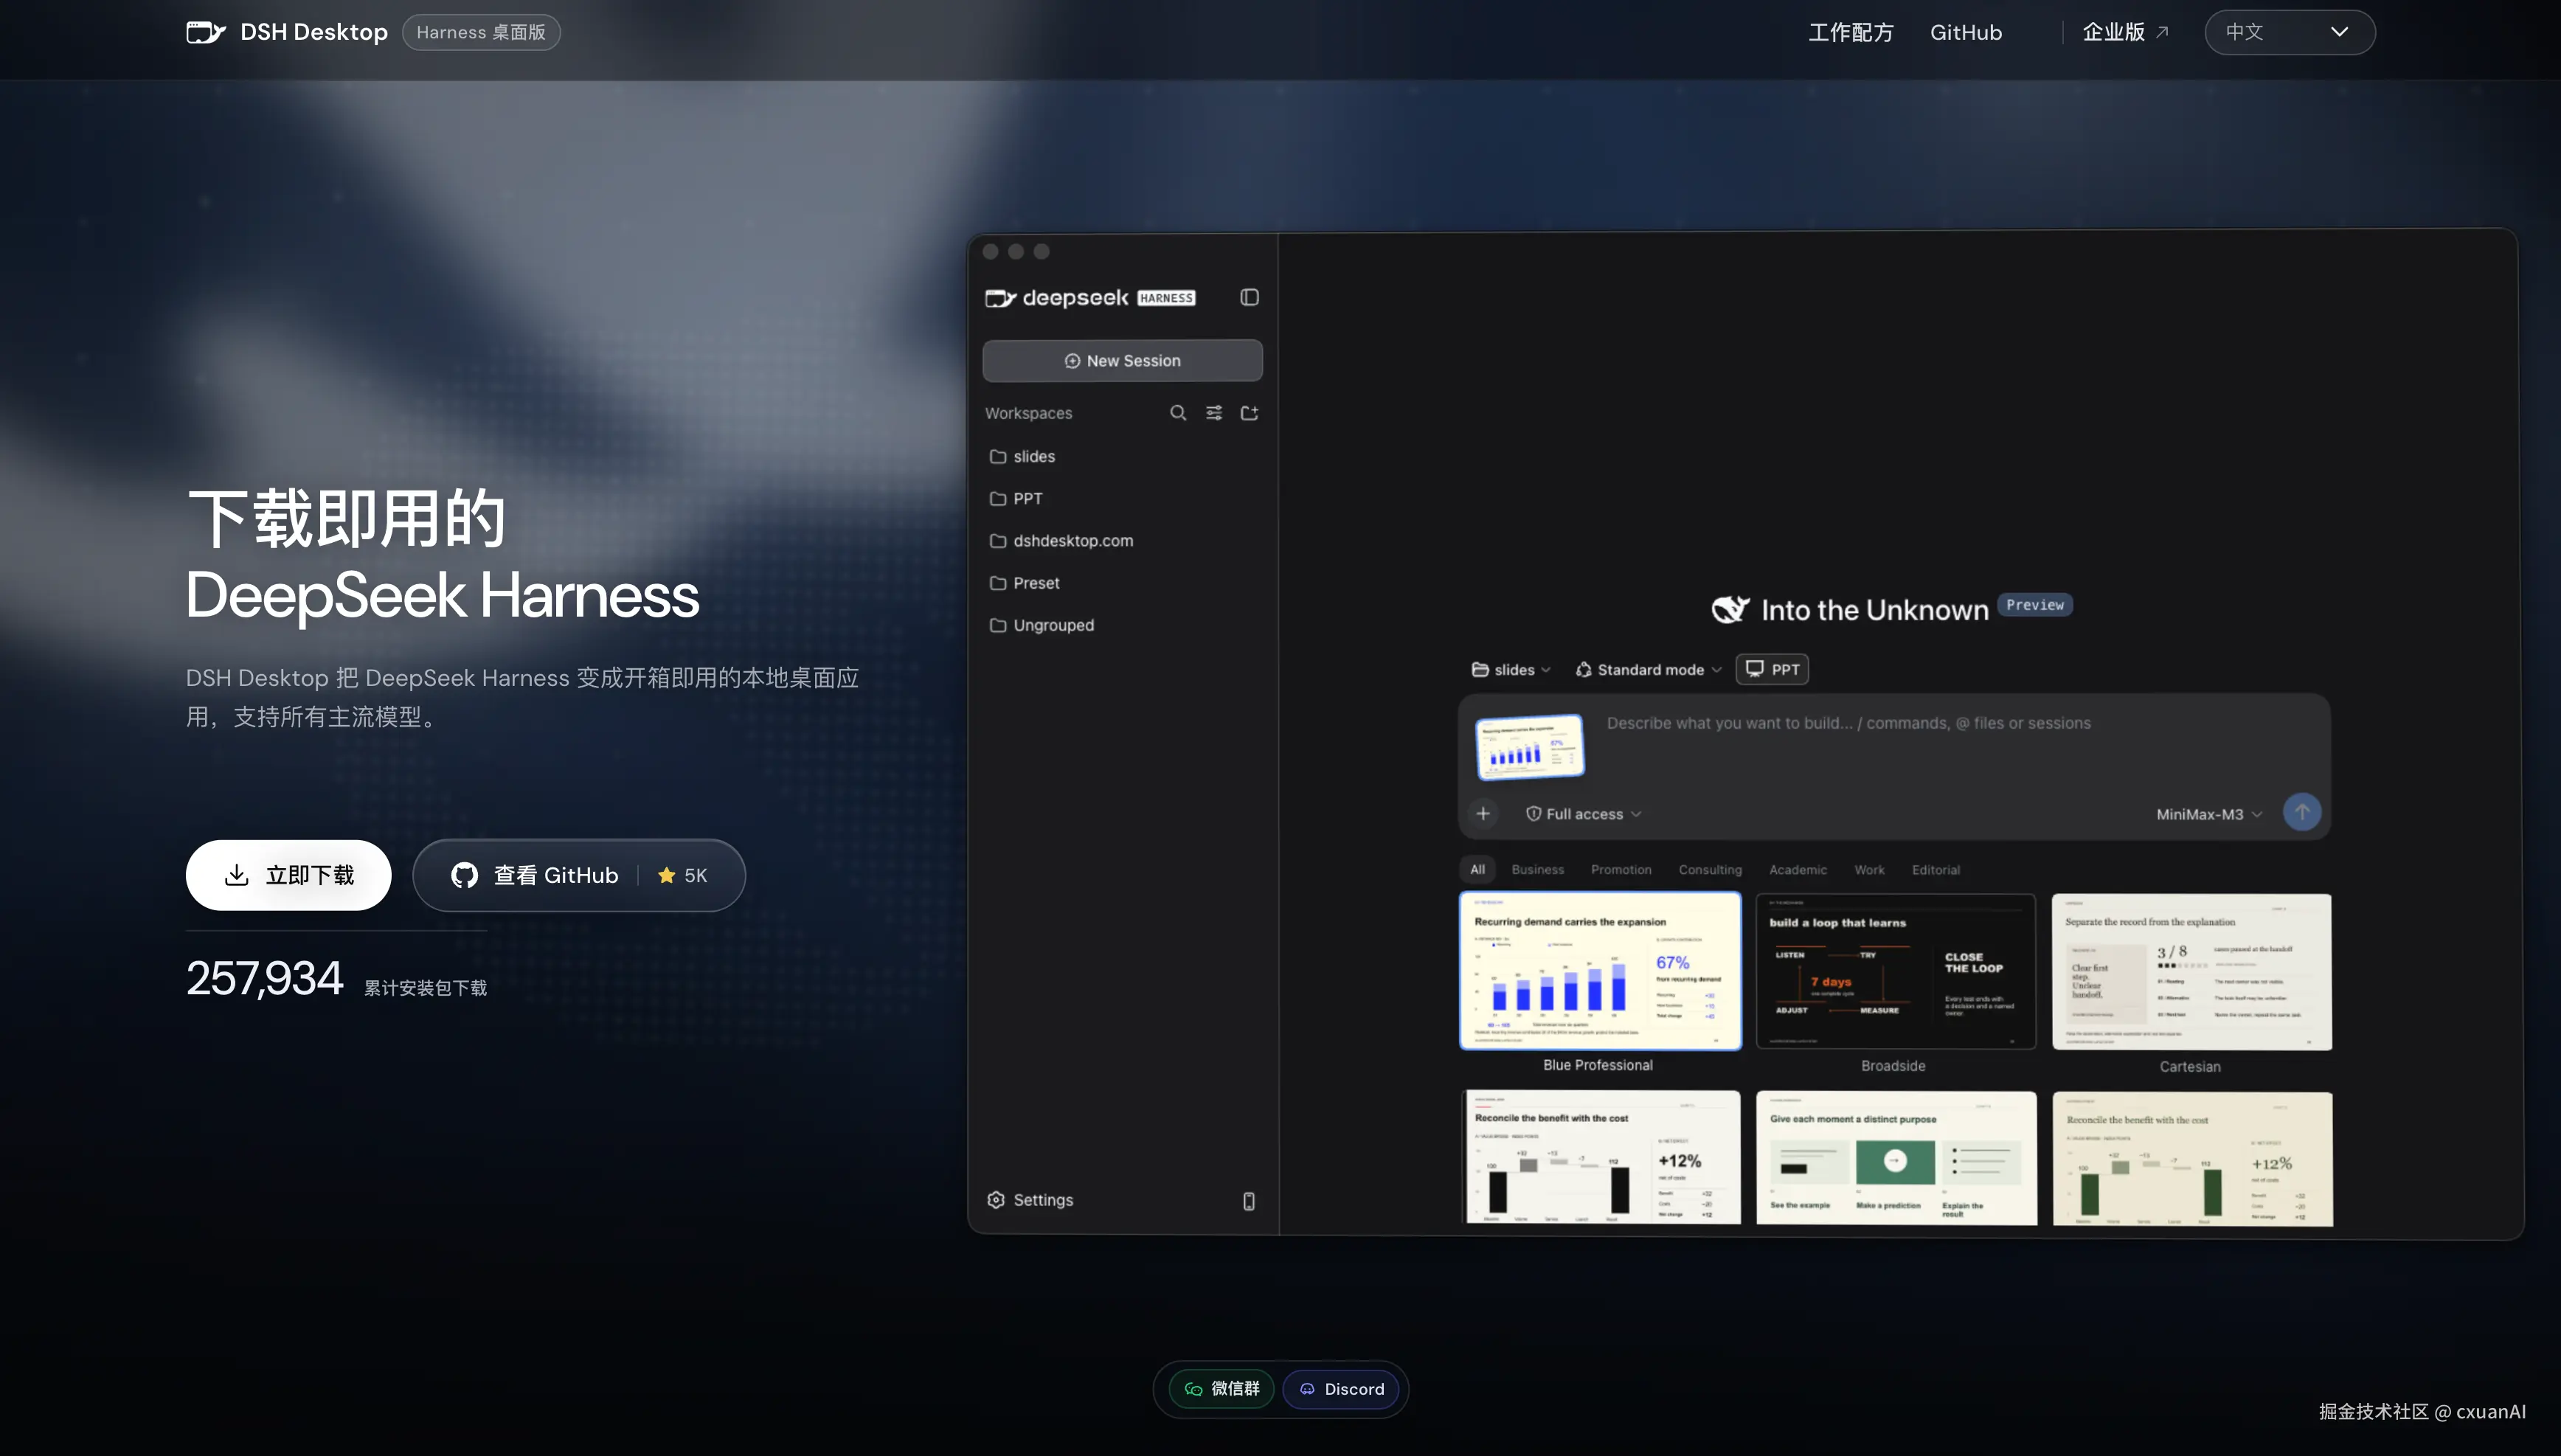Select the Academic template tab
The width and height of the screenshot is (2561, 1456).
click(x=1797, y=869)
